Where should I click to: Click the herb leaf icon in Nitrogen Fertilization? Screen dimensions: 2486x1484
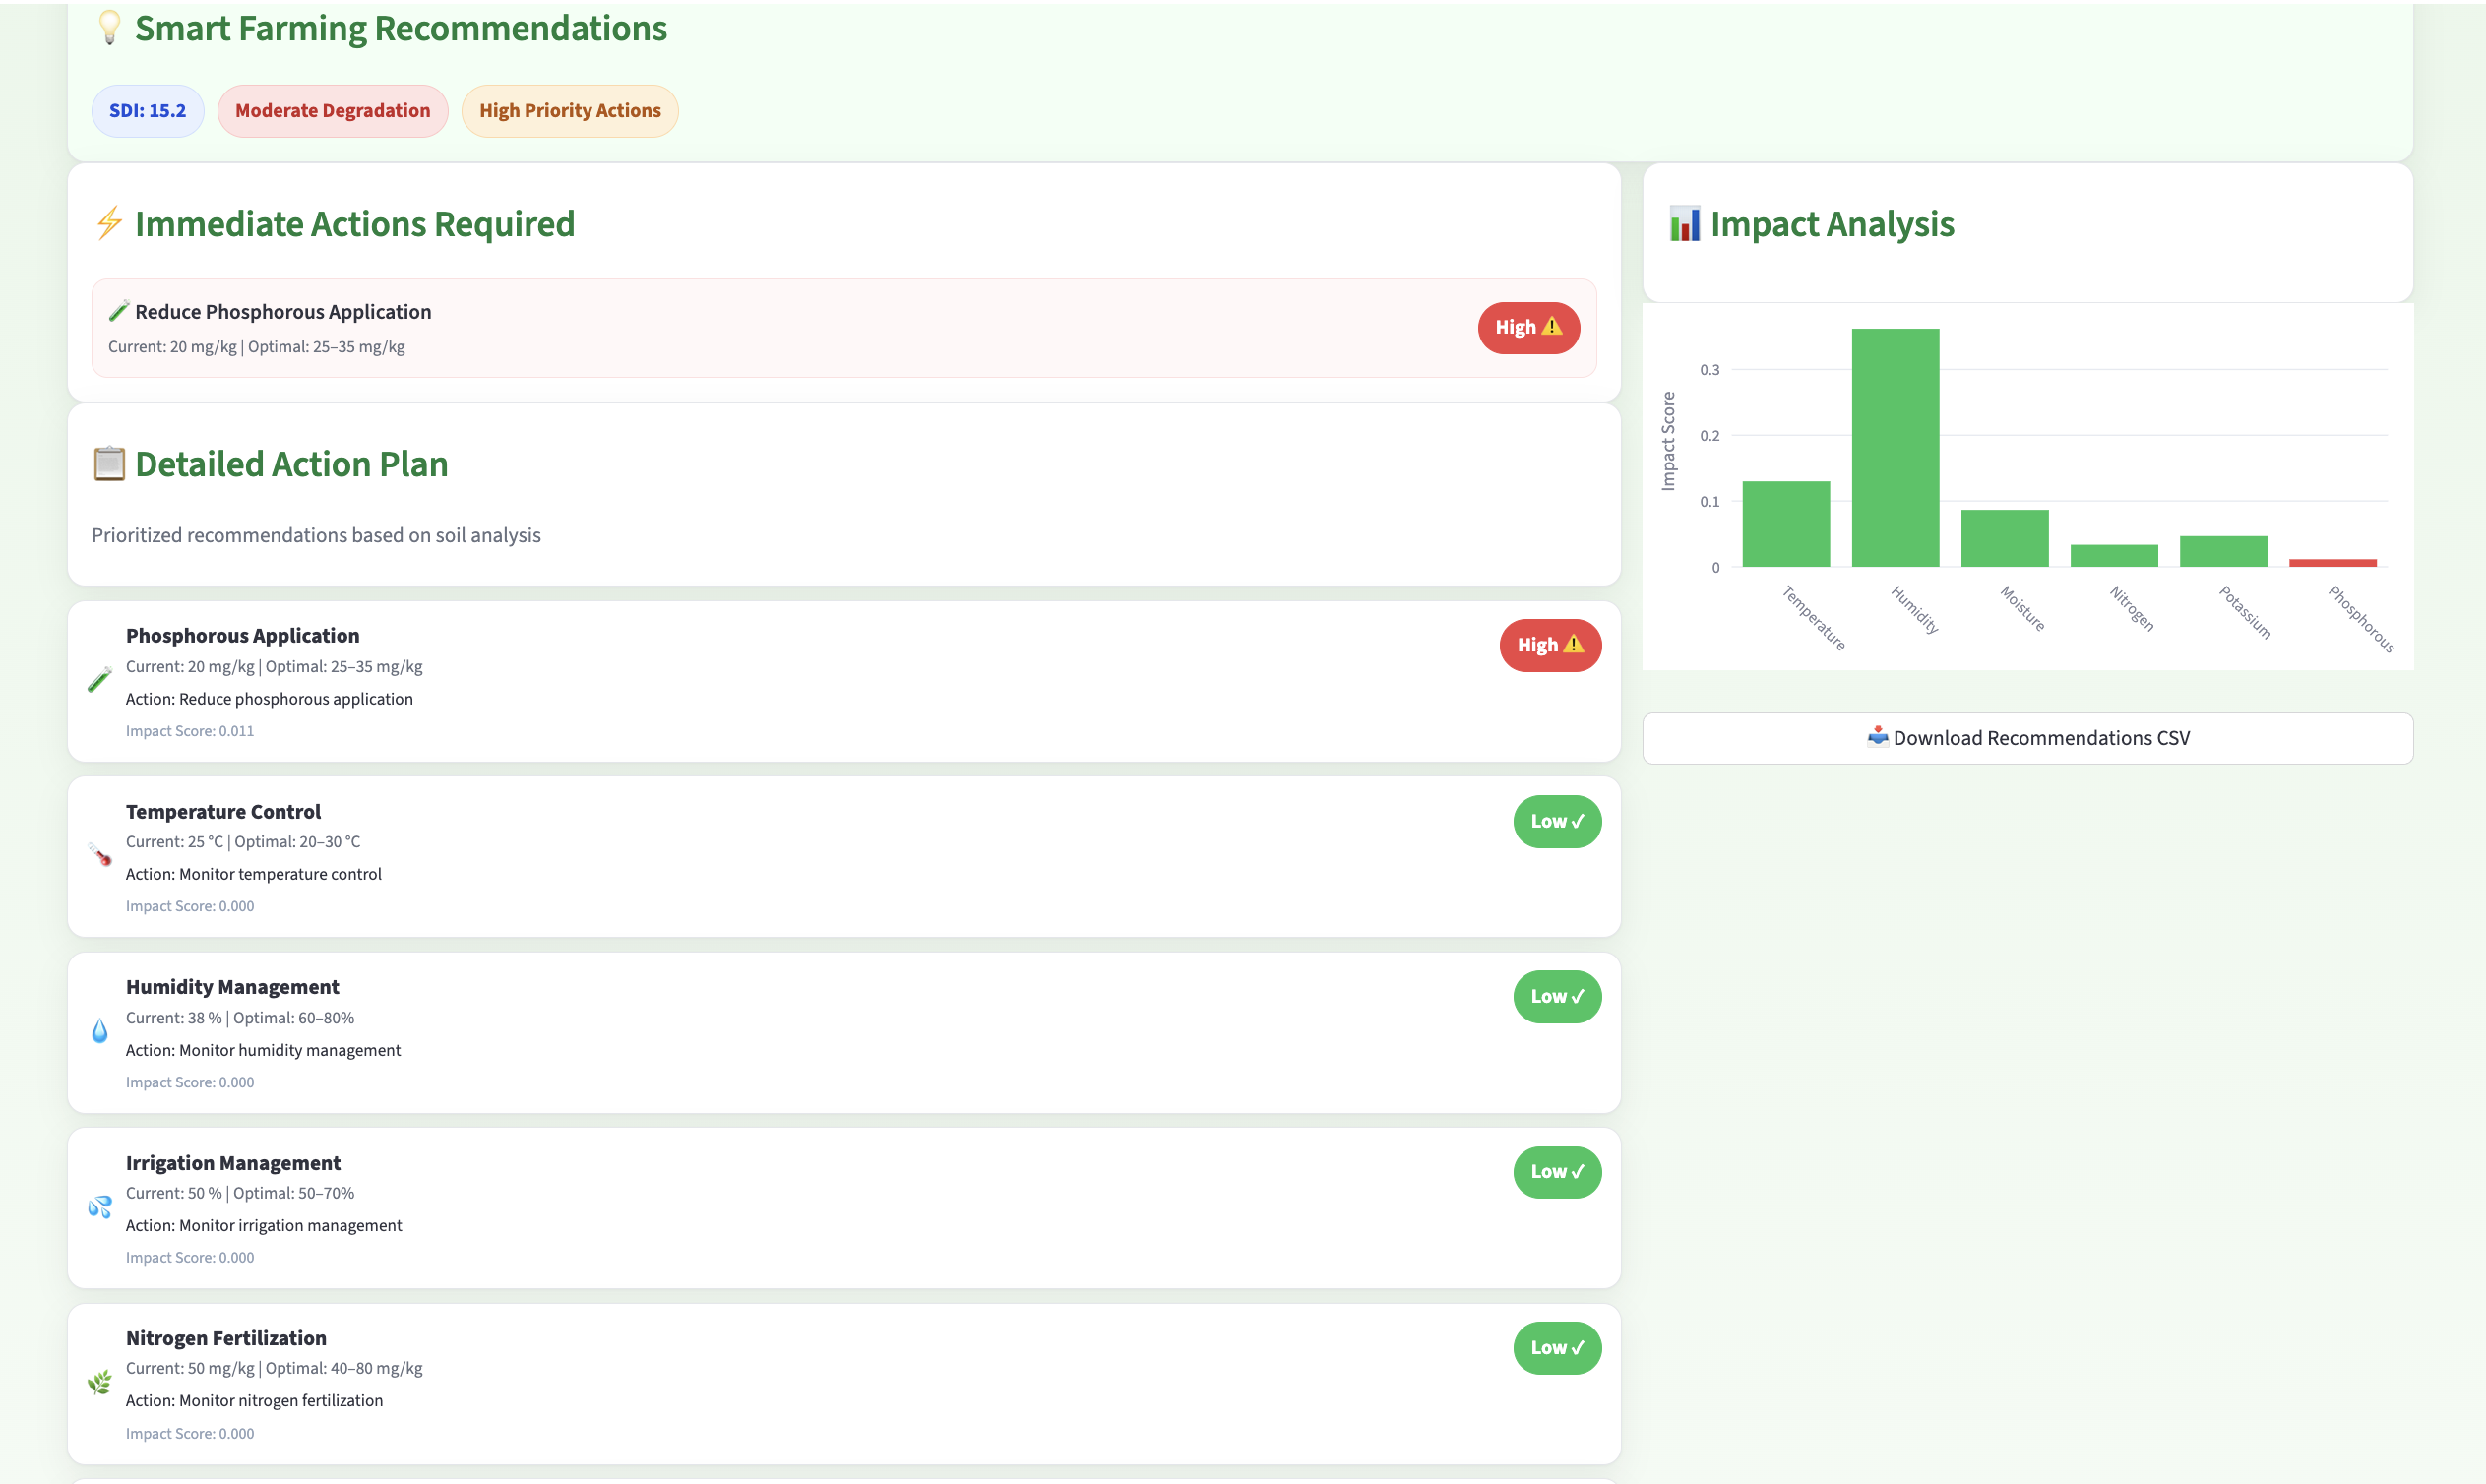pyautogui.click(x=99, y=1383)
